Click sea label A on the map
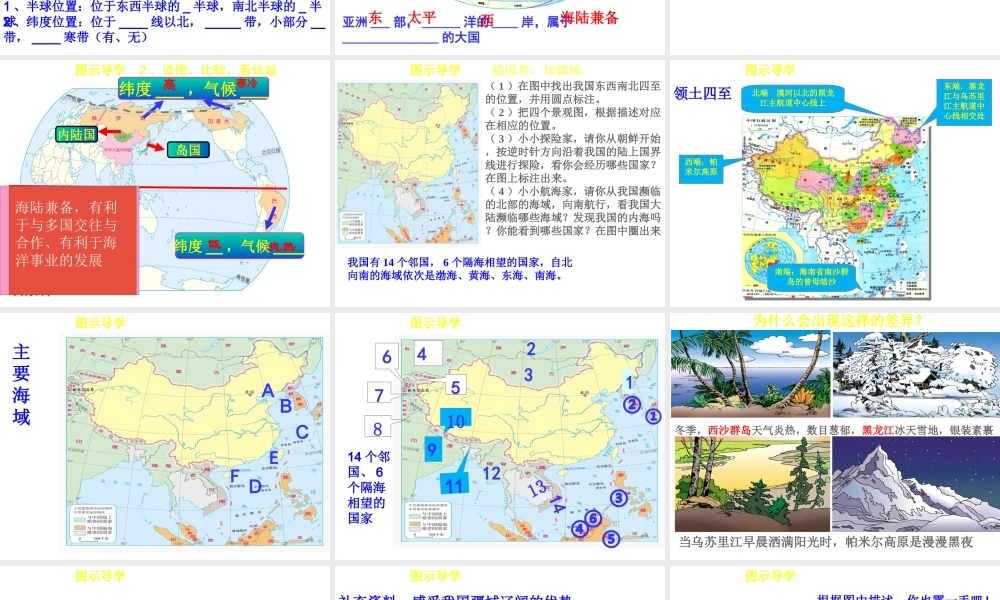The width and height of the screenshot is (1000, 600). point(268,391)
